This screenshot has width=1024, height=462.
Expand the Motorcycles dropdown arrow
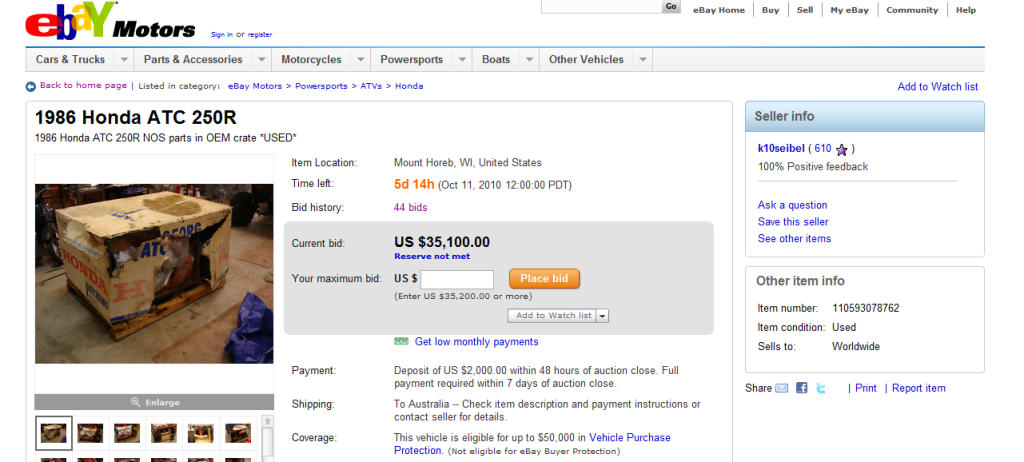[357, 60]
